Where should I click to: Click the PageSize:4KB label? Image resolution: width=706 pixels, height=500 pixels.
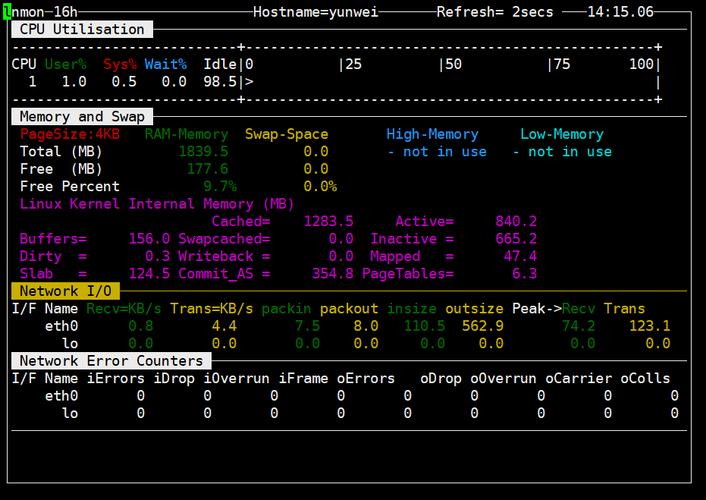click(70, 134)
